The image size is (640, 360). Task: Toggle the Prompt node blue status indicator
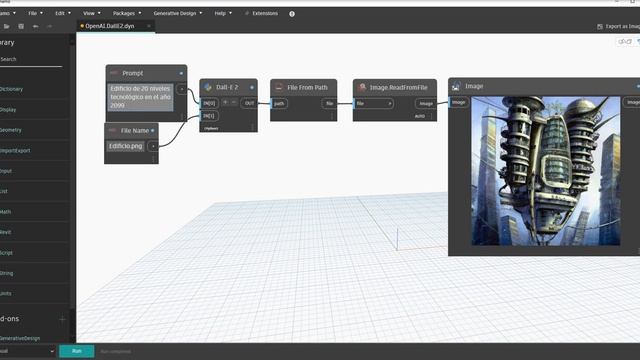click(x=181, y=73)
